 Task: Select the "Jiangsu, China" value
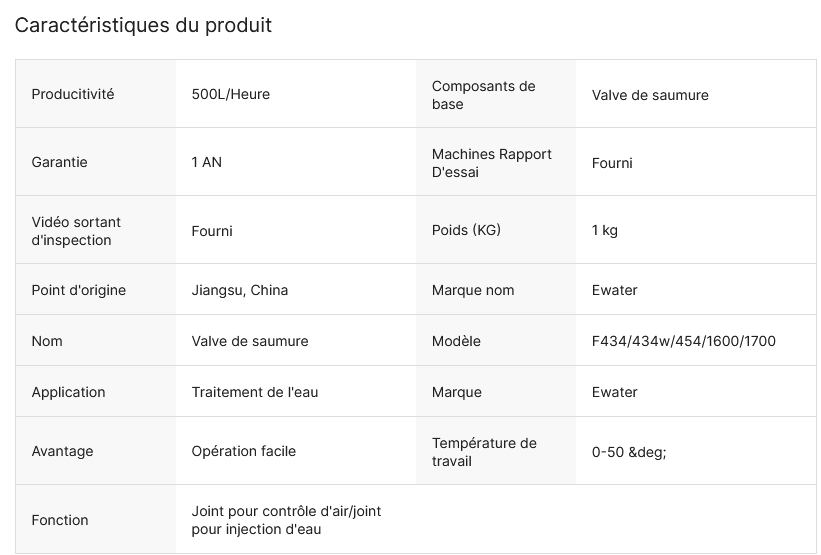pos(240,290)
